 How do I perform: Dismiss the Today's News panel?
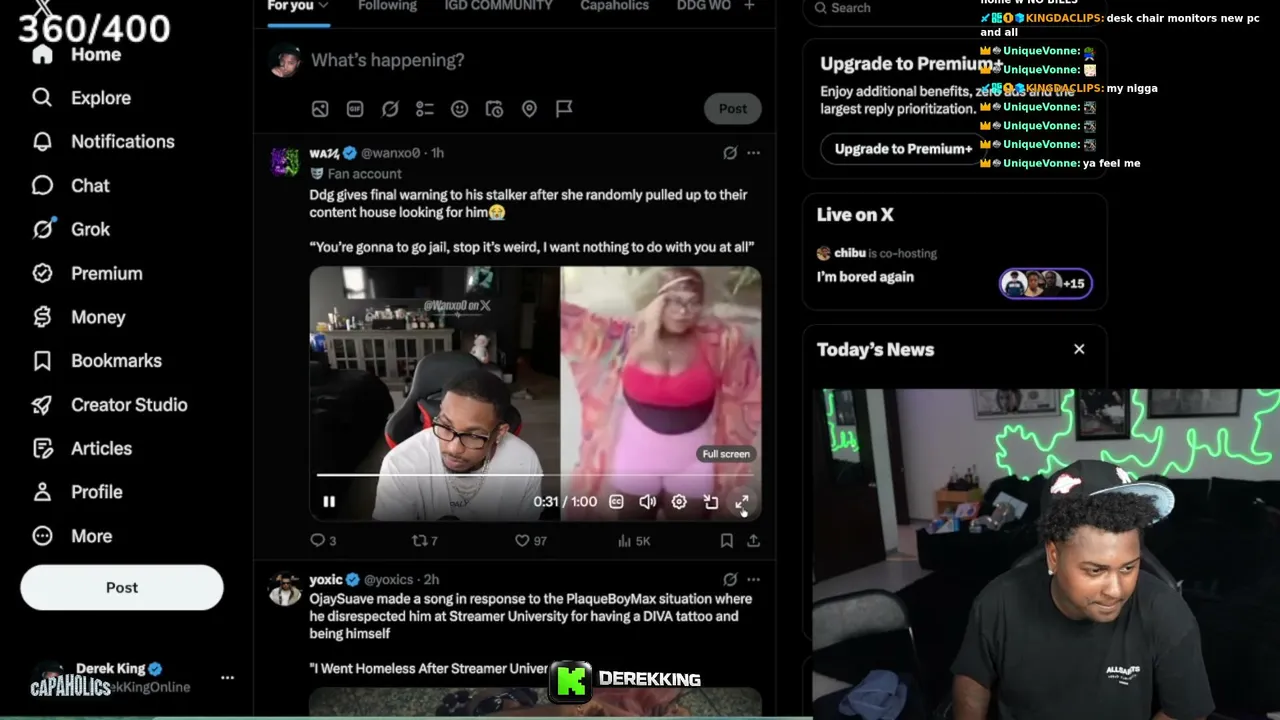point(1079,349)
